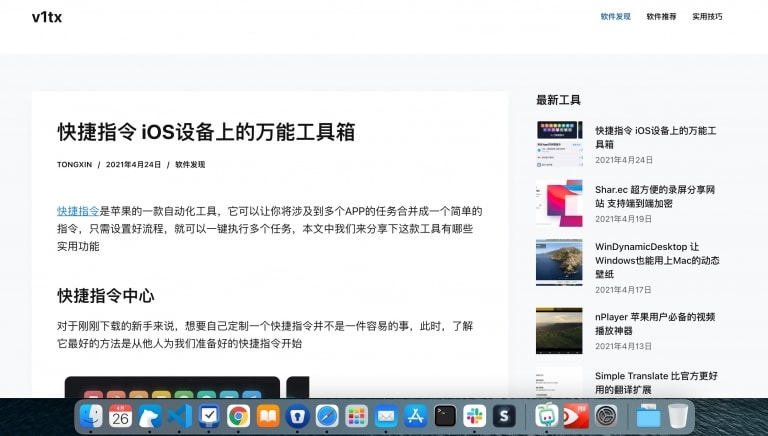Click the nPlayer post thumbnail
The width and height of the screenshot is (768, 436).
click(559, 331)
